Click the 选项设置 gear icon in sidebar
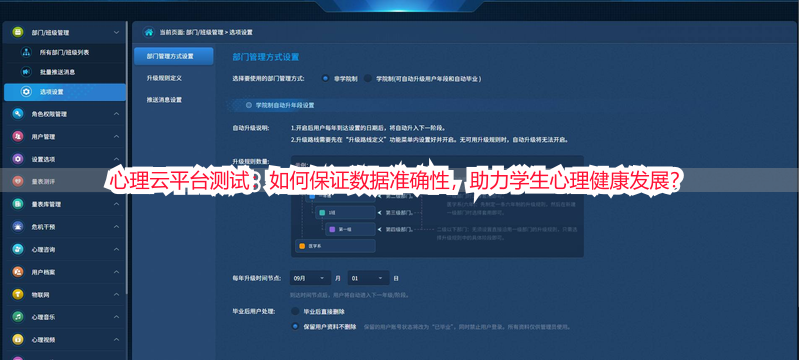 (x=25, y=92)
